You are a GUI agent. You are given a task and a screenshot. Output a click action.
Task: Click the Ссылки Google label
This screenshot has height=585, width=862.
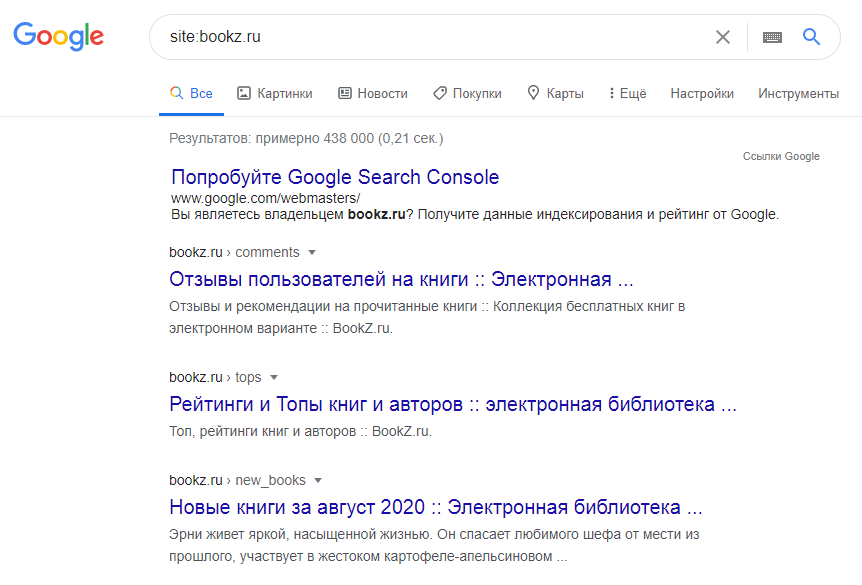pos(781,156)
